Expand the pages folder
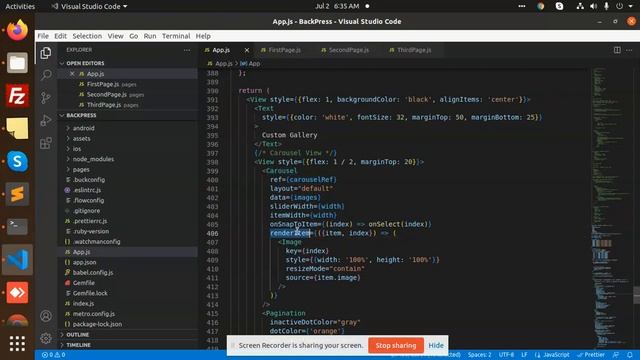The width and height of the screenshot is (640, 360). point(81,169)
